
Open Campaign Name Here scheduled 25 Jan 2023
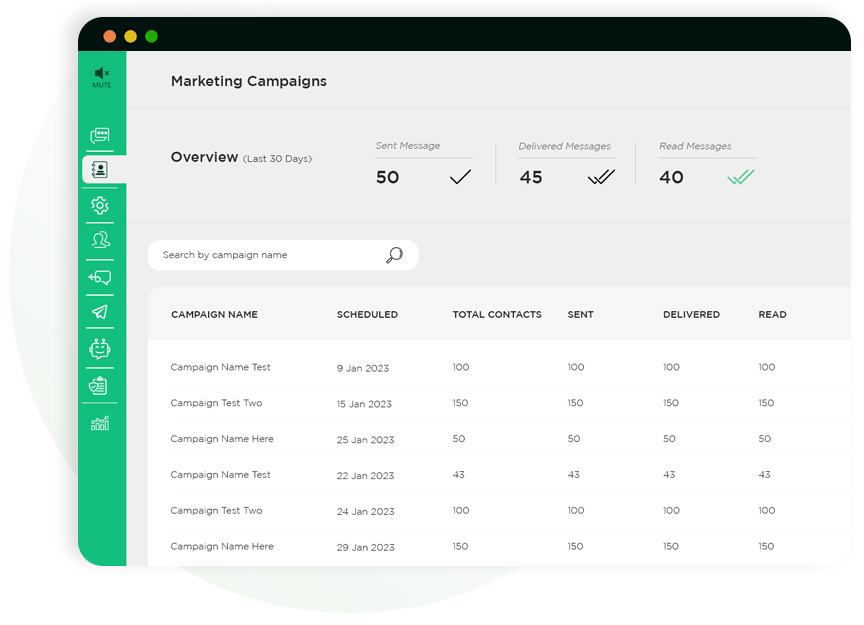222,439
